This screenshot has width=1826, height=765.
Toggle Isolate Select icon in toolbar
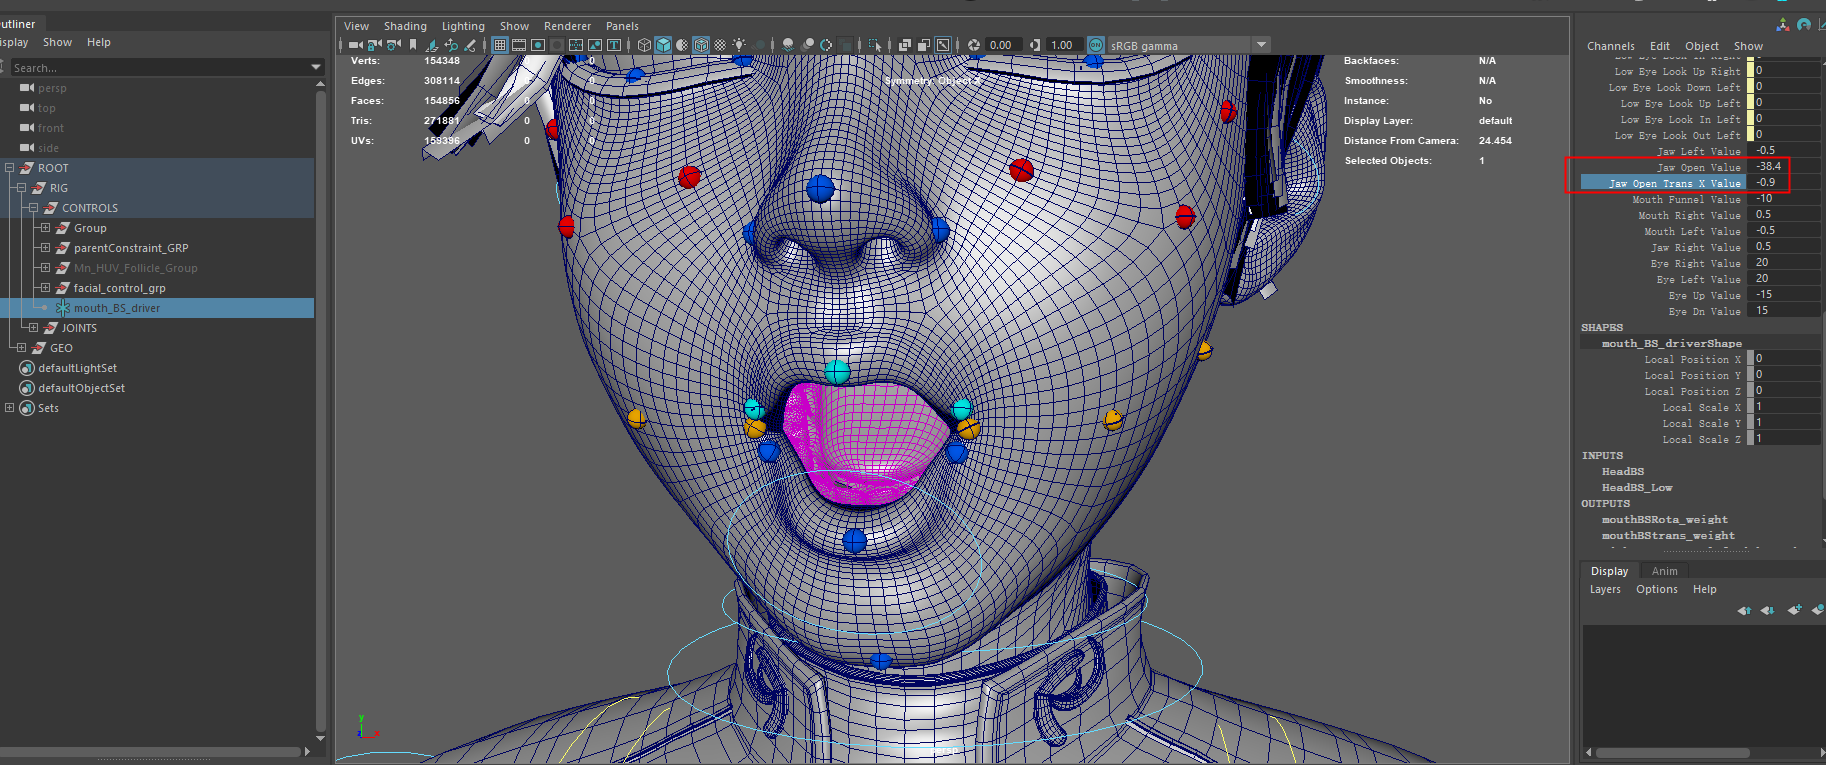click(x=875, y=45)
